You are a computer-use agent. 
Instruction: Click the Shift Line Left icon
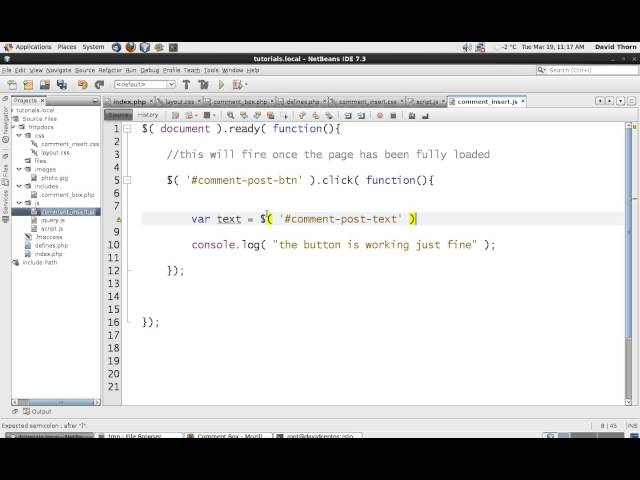click(348, 116)
